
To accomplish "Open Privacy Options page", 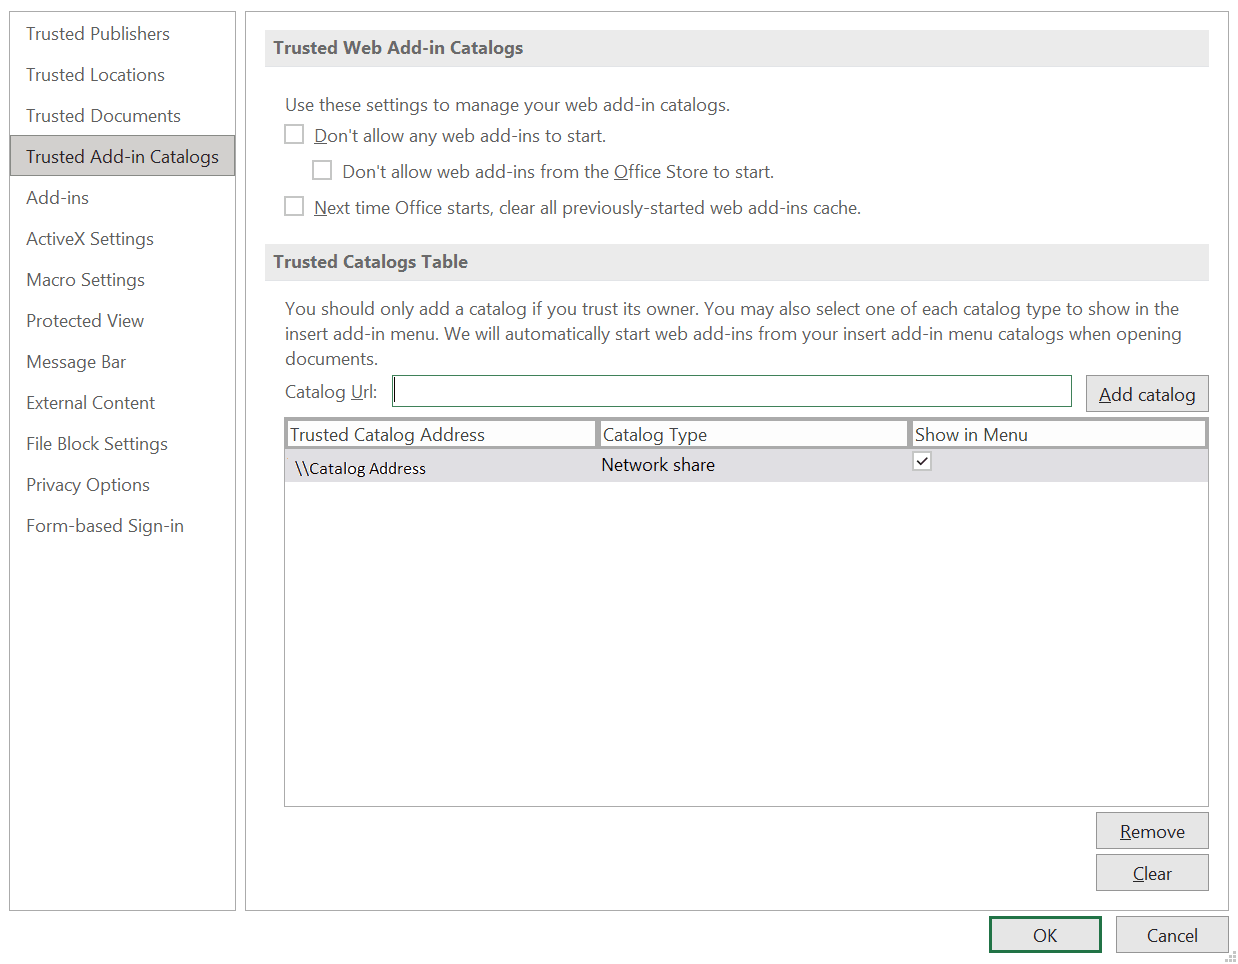I will (x=87, y=484).
